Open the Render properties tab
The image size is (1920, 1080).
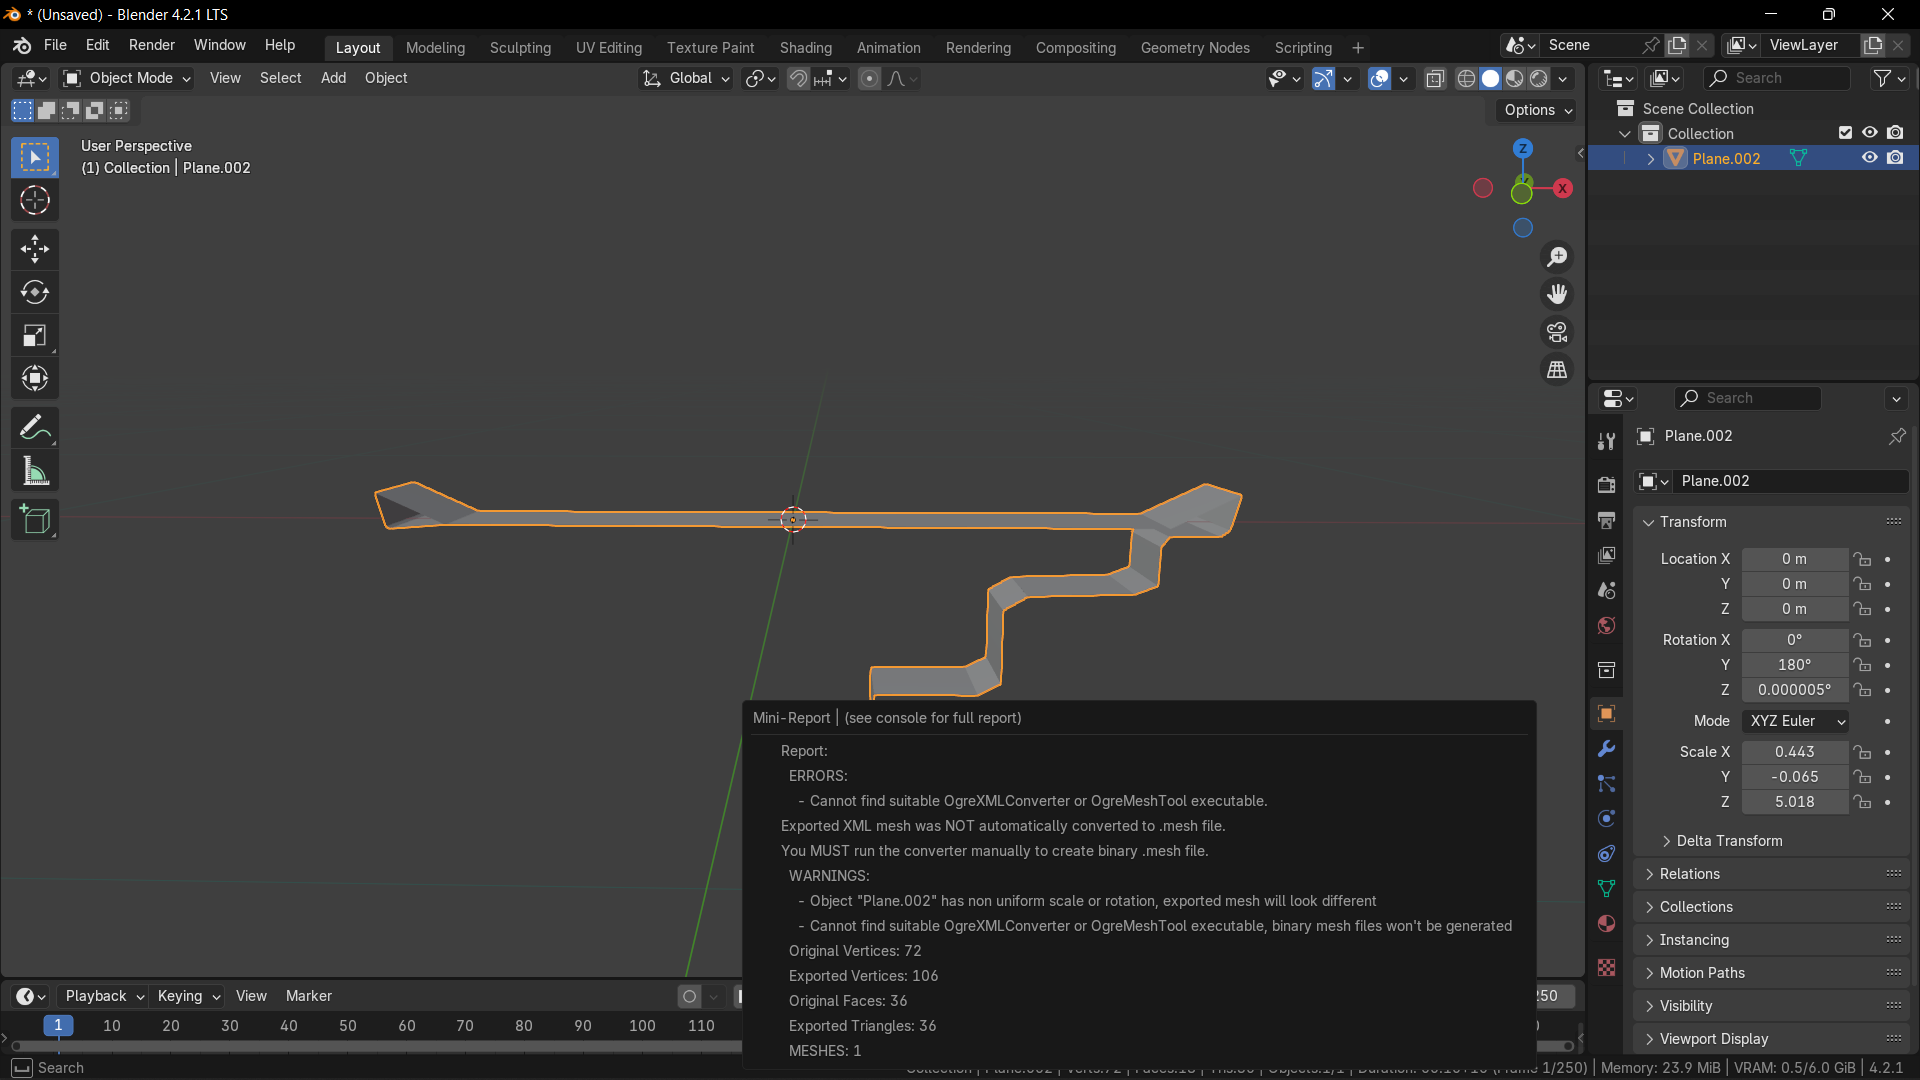pos(1606,485)
